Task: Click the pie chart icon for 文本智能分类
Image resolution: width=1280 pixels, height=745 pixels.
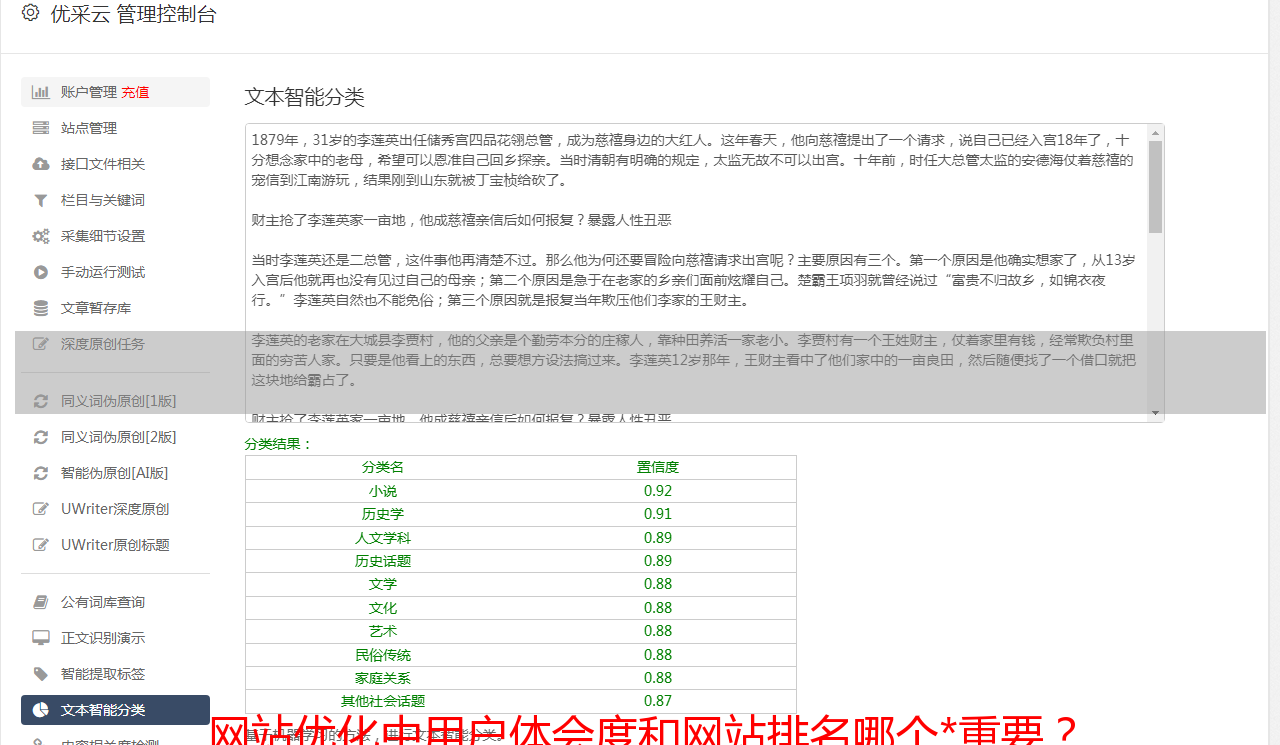Action: 41,710
